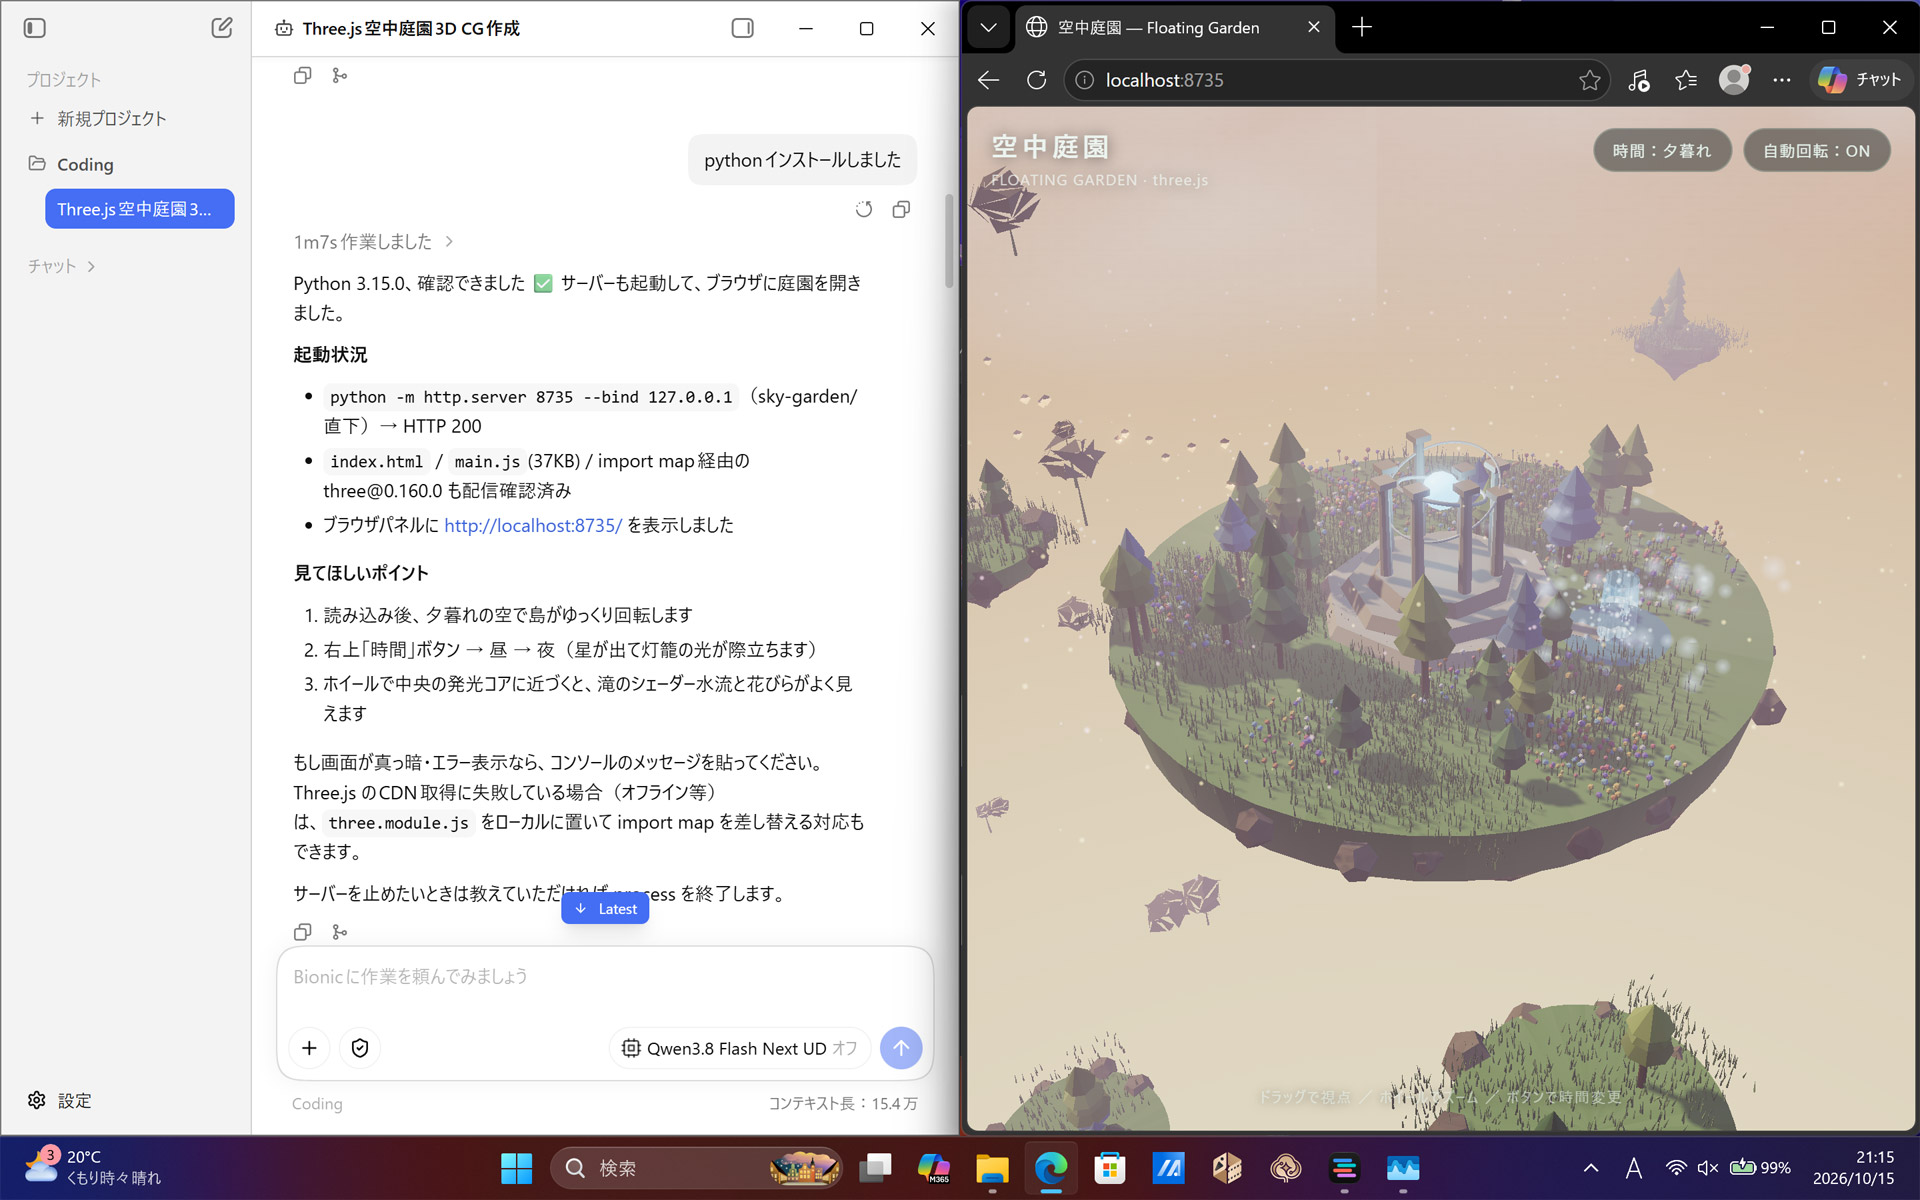
Task: Expand the 1m7s作業しました details
Action: click(x=374, y=242)
